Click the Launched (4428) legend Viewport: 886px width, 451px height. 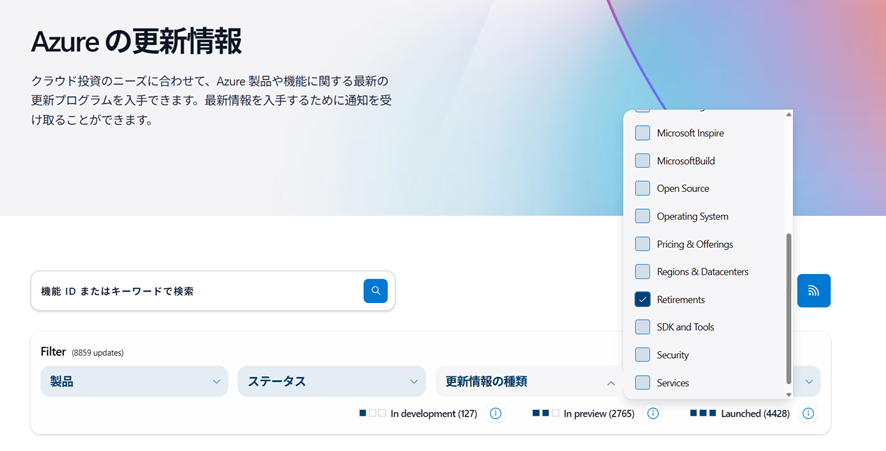tap(740, 413)
